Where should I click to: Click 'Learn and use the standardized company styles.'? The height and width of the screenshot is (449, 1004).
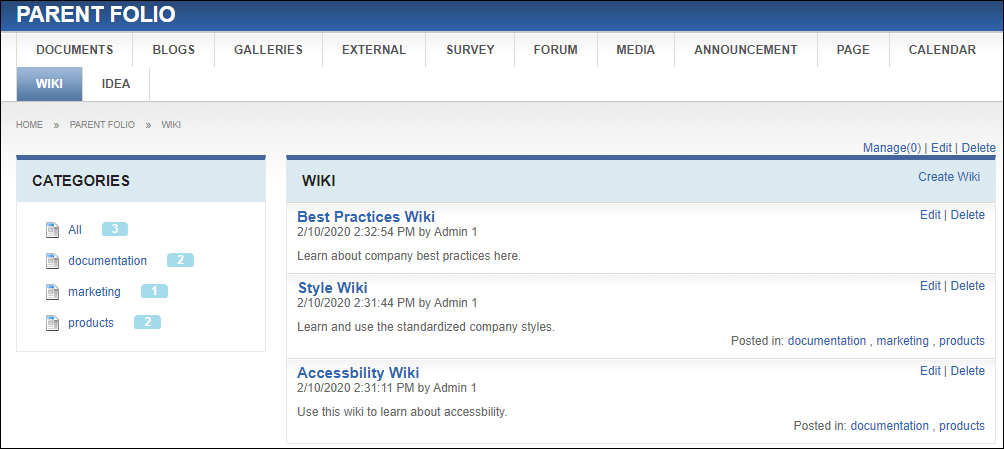(x=426, y=327)
